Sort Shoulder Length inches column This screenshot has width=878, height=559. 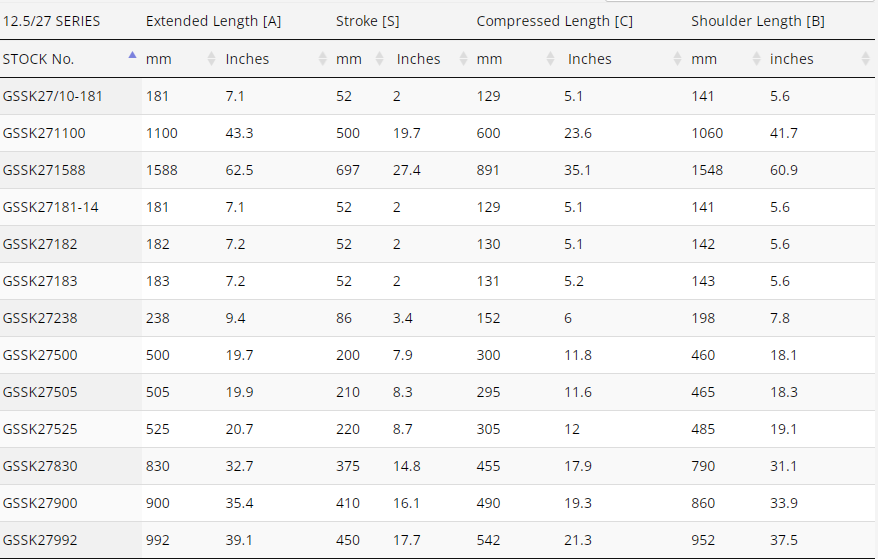click(x=865, y=59)
